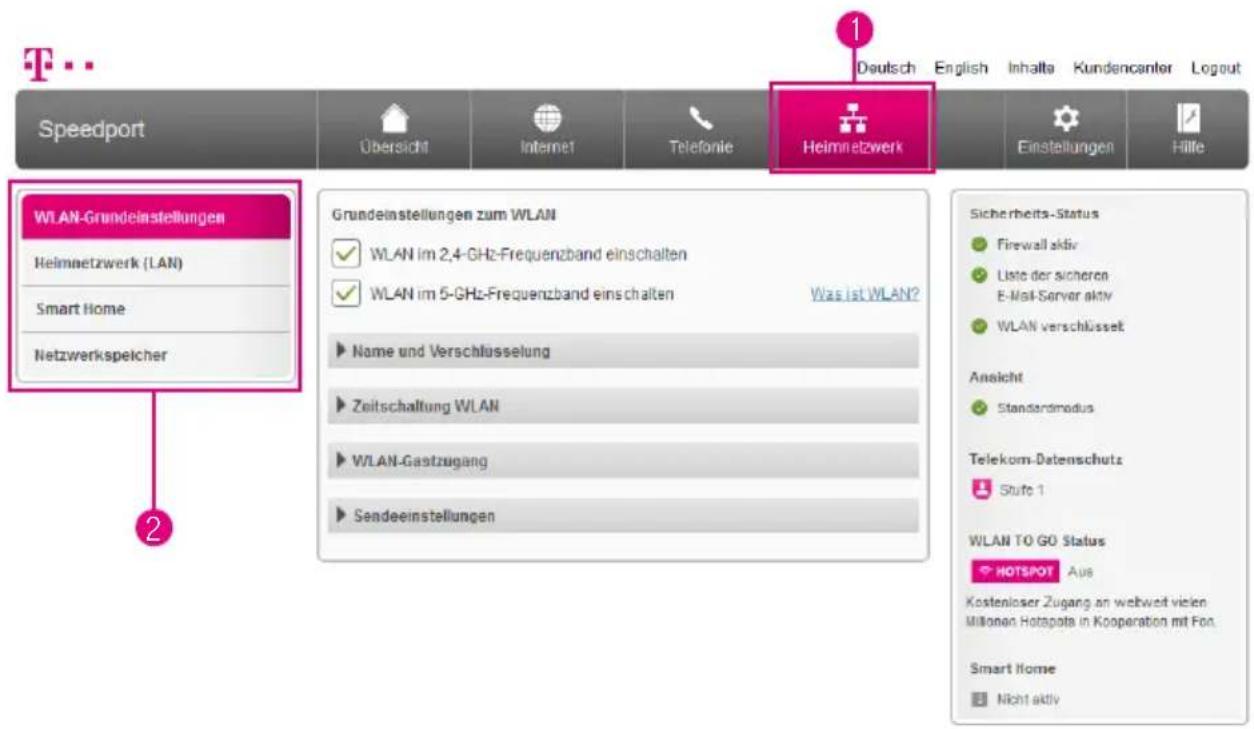Click the WLAN verschlüsselt green status icon

(x=978, y=326)
